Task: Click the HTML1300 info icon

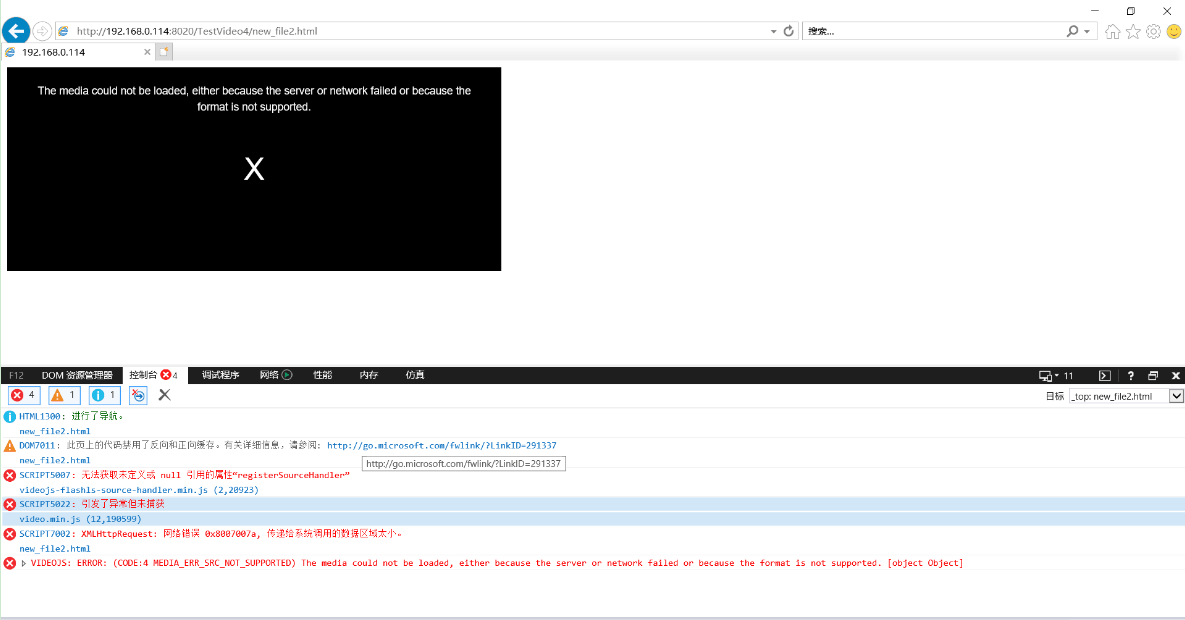Action: tap(10, 417)
